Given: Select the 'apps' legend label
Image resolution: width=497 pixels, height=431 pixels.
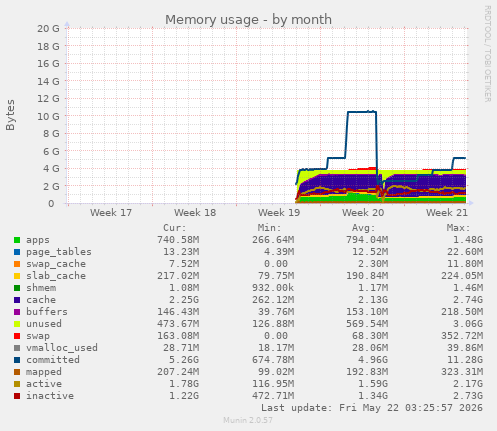Looking at the screenshot, I should (x=38, y=240).
